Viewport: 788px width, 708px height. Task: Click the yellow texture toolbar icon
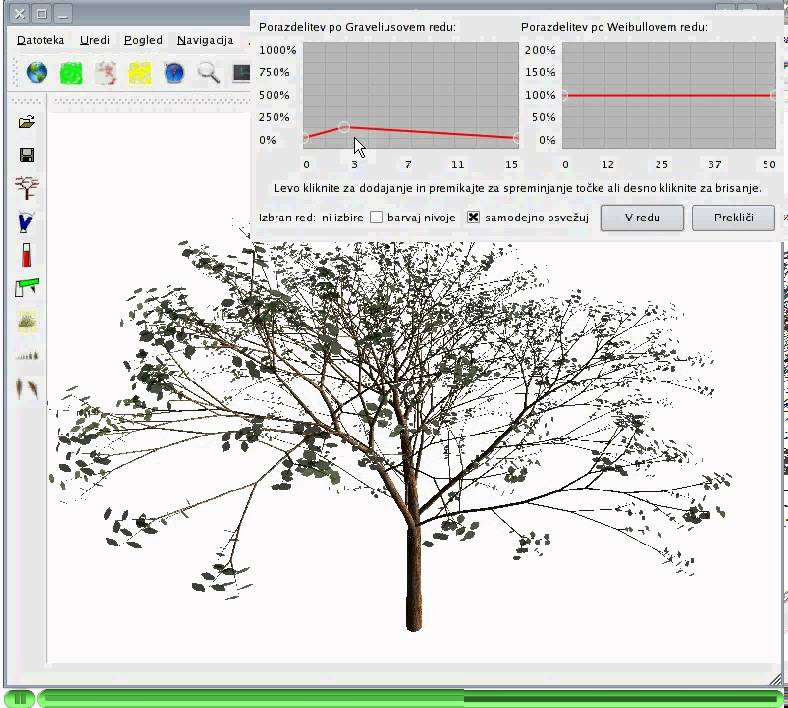pyautogui.click(x=140, y=73)
